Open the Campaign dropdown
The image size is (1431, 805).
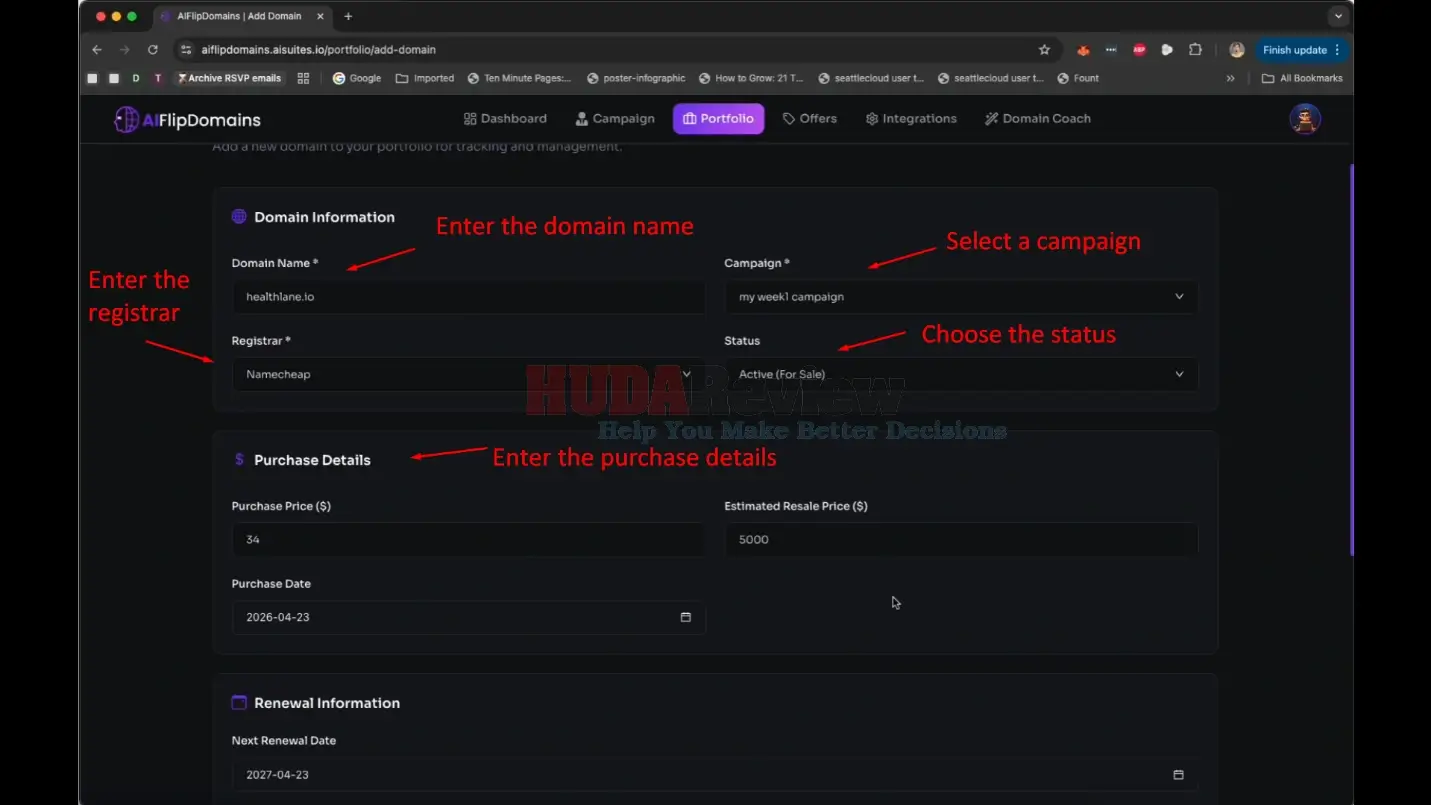pos(961,297)
